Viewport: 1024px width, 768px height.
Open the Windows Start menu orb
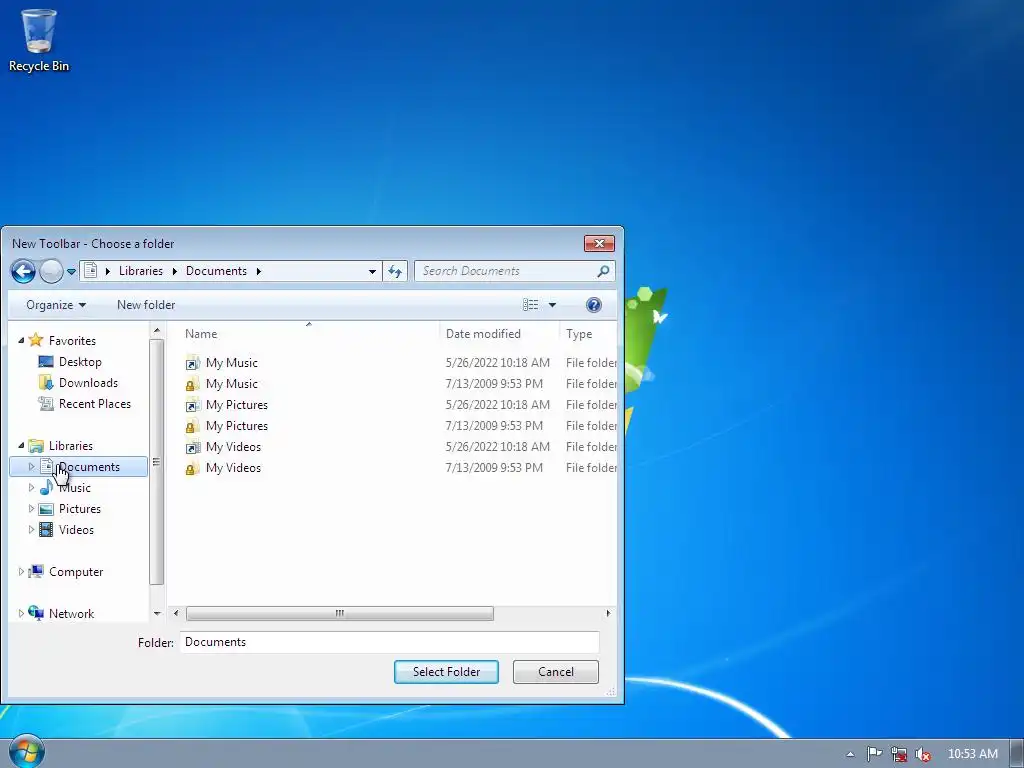point(26,751)
